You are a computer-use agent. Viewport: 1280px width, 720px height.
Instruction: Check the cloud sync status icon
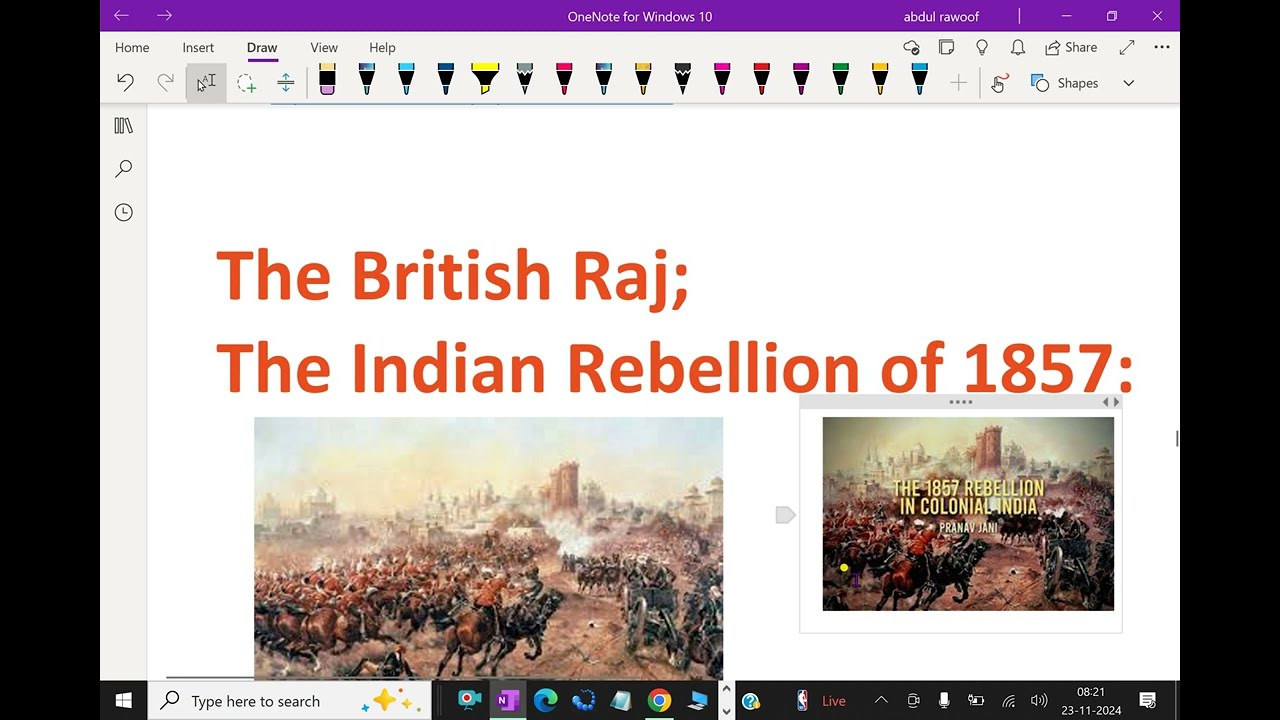point(911,47)
